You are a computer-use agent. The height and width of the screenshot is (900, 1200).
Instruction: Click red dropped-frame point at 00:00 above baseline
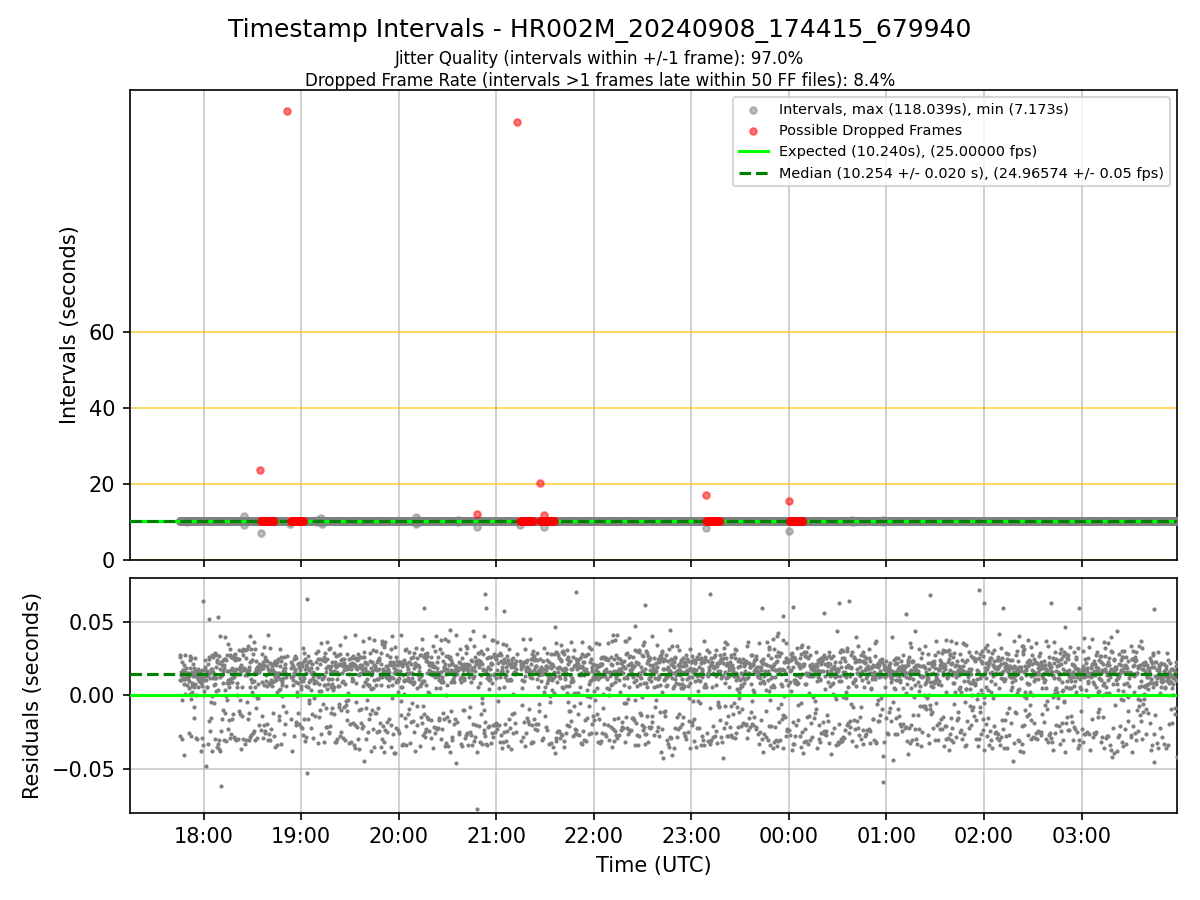point(789,501)
